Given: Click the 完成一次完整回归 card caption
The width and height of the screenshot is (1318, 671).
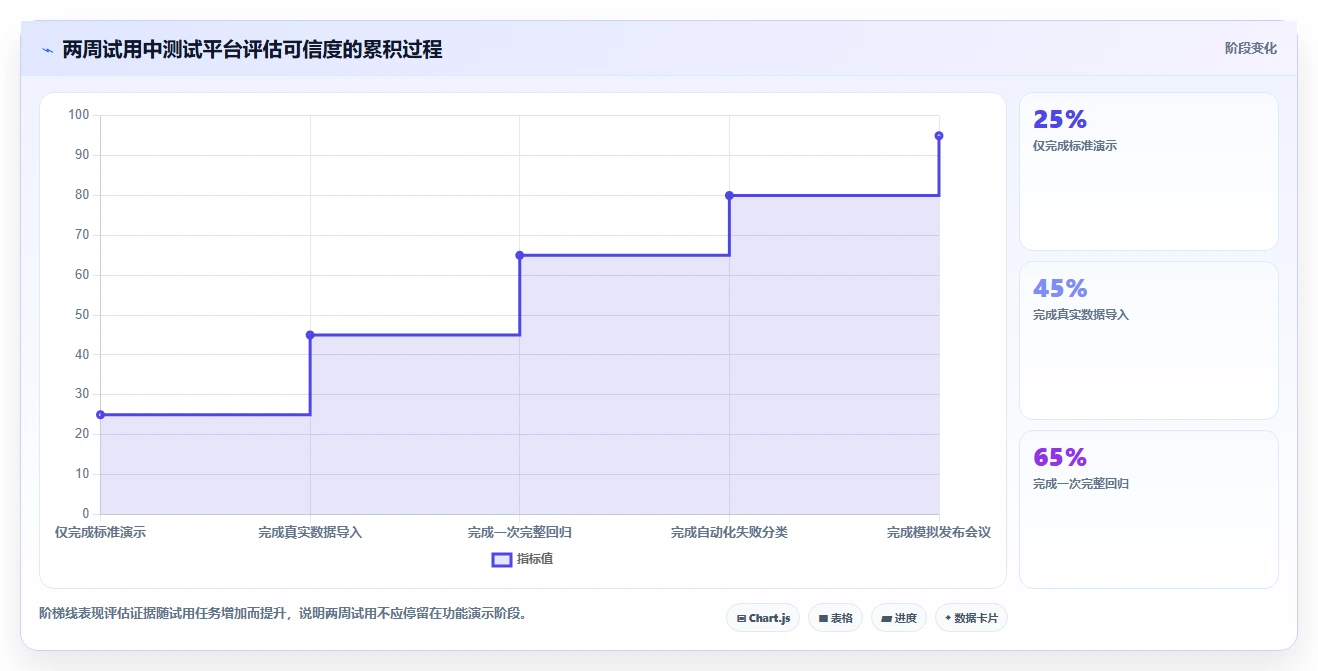Looking at the screenshot, I should [x=1081, y=484].
